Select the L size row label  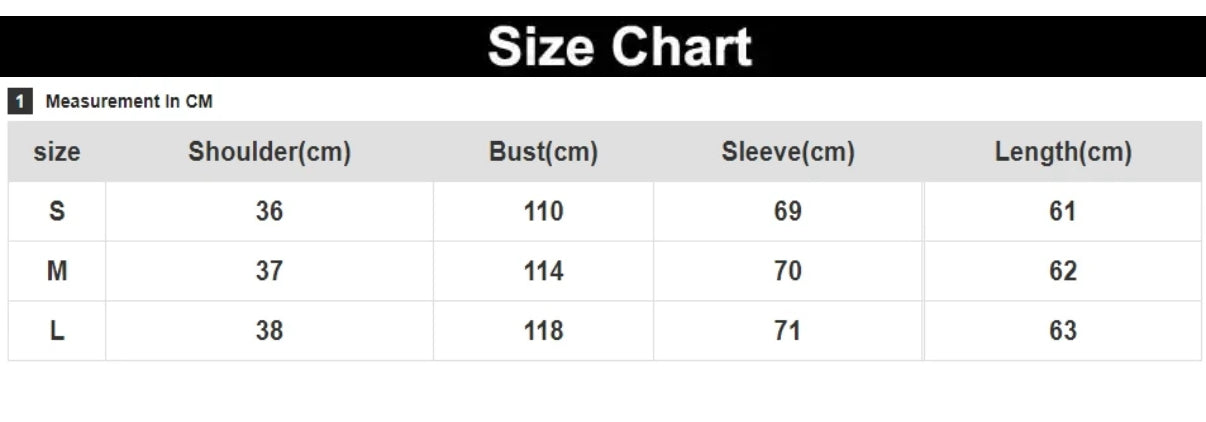point(57,331)
